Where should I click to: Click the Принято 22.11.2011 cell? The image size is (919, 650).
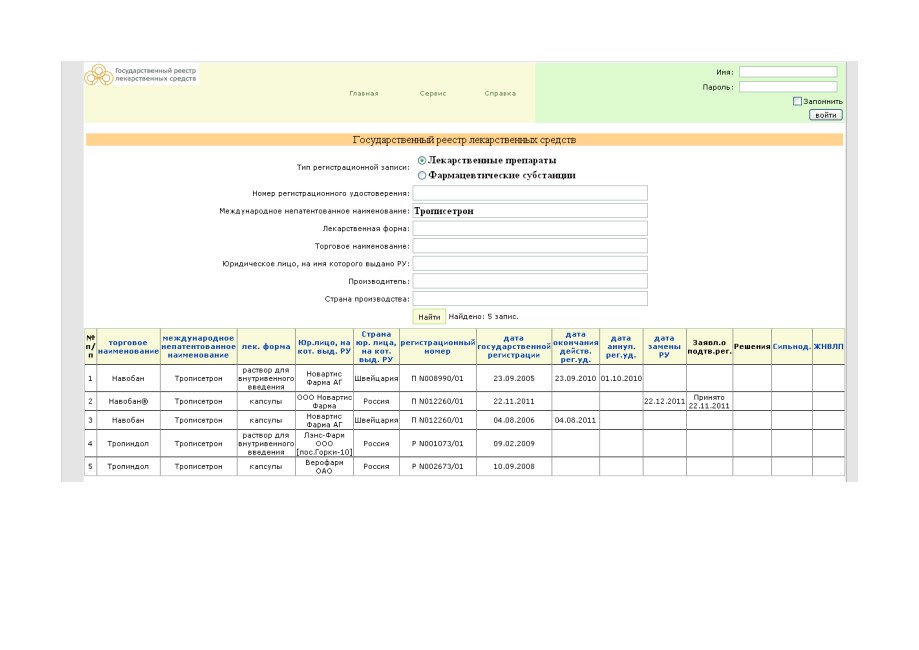[709, 401]
